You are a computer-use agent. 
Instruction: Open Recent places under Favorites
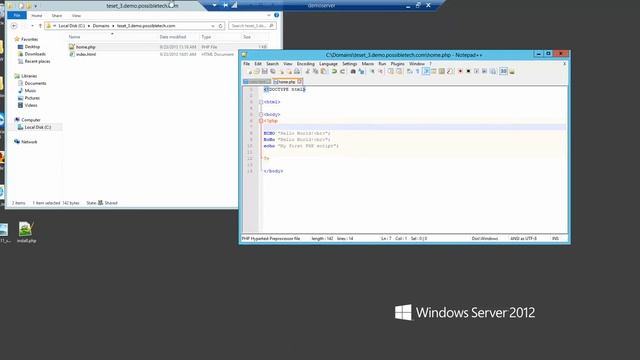tap(37, 61)
